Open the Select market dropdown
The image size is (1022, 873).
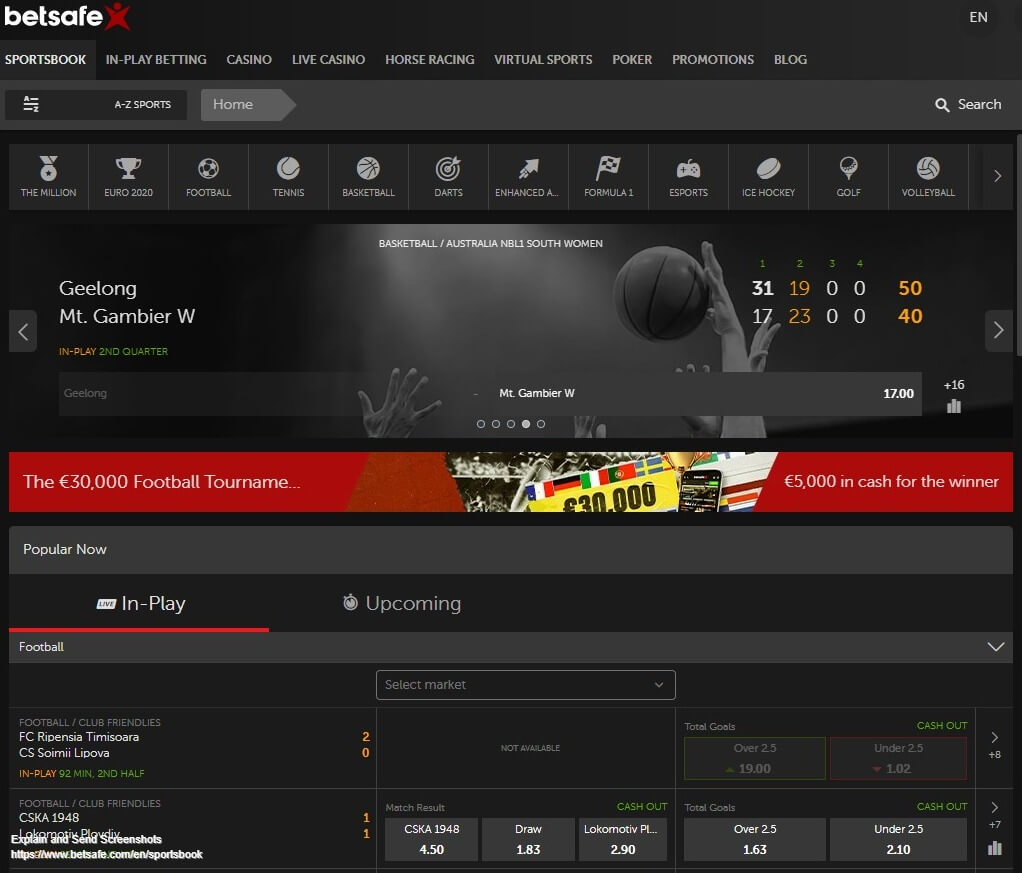click(x=525, y=685)
